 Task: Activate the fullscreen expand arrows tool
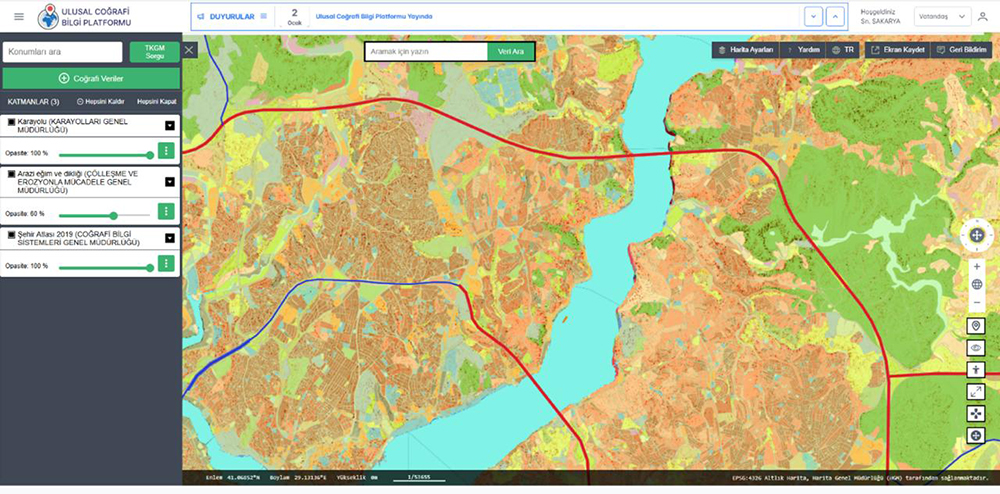click(976, 391)
